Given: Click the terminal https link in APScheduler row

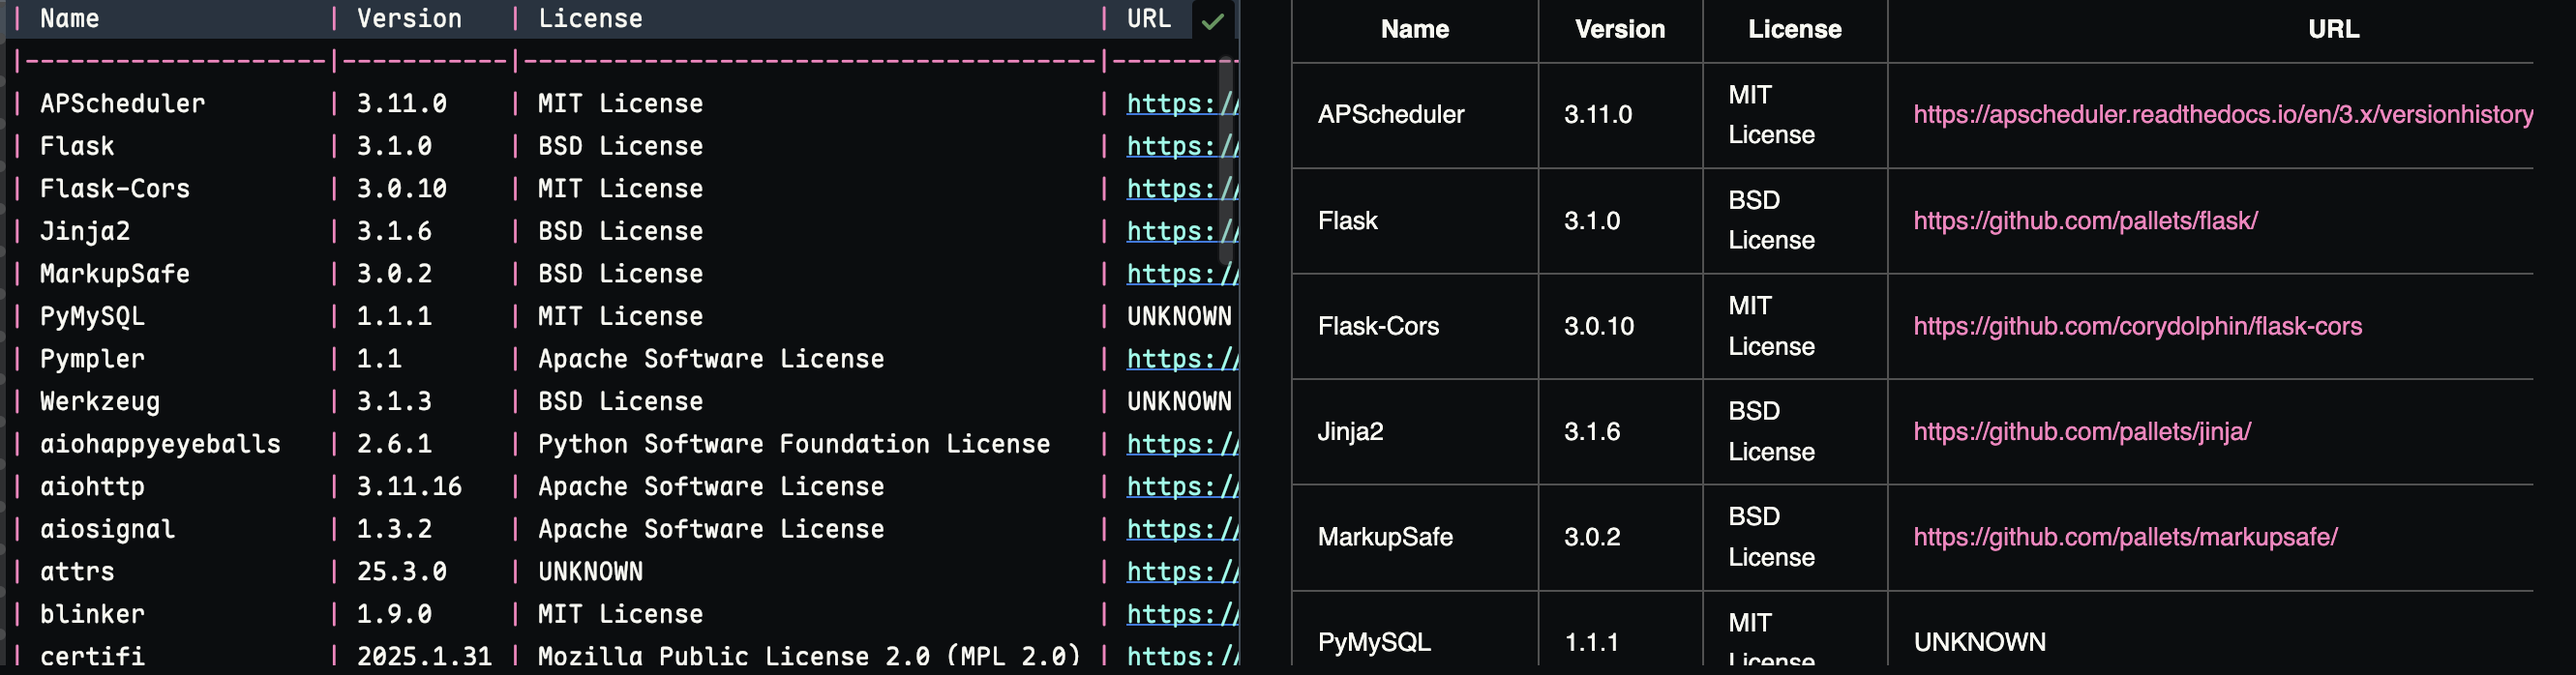Looking at the screenshot, I should tap(1183, 104).
